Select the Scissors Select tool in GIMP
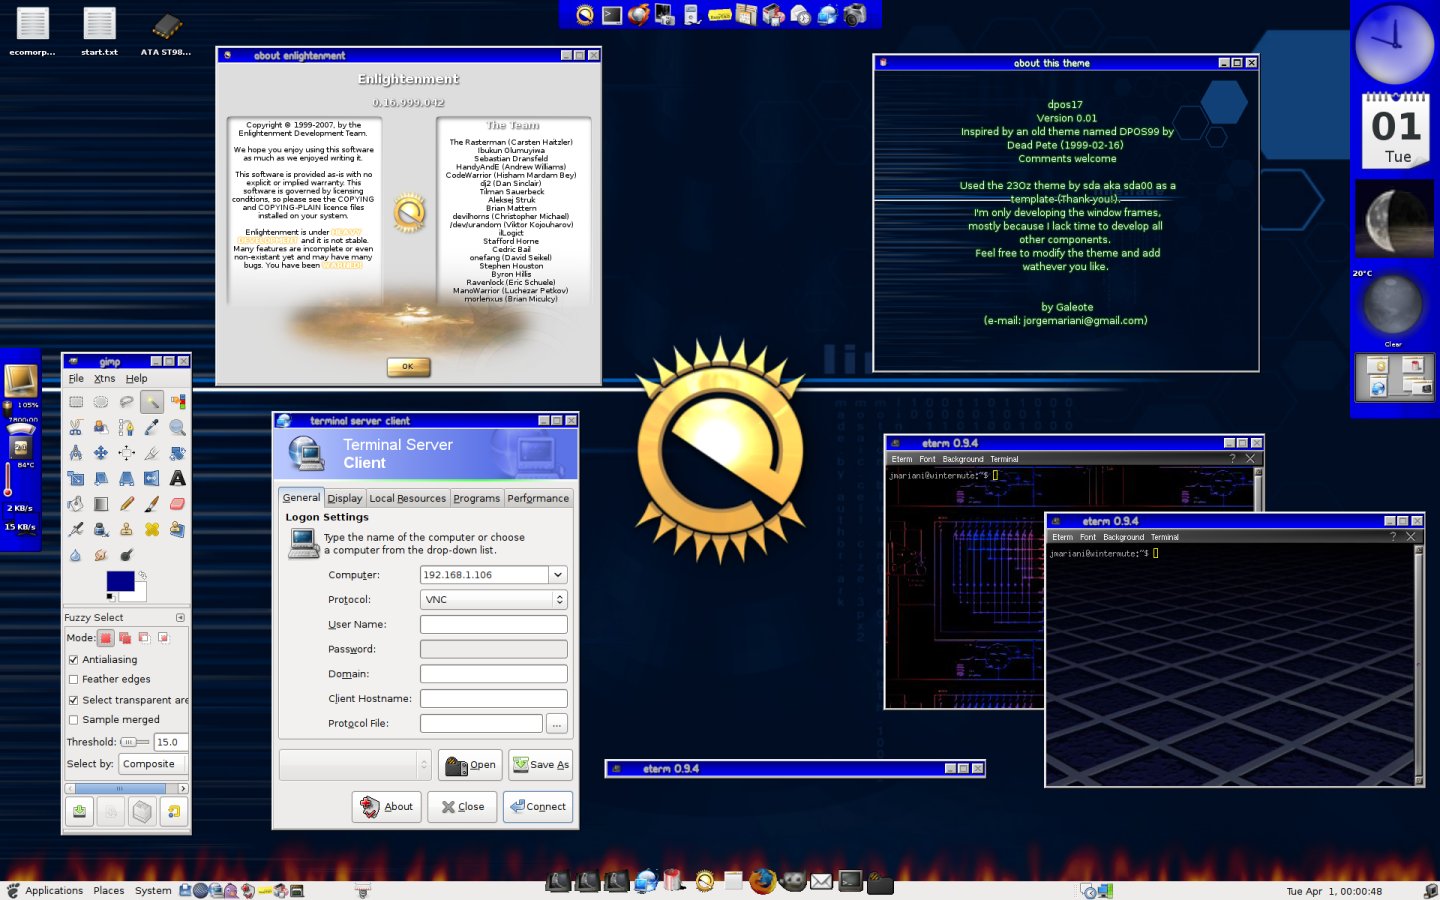1440x900 pixels. (76, 427)
